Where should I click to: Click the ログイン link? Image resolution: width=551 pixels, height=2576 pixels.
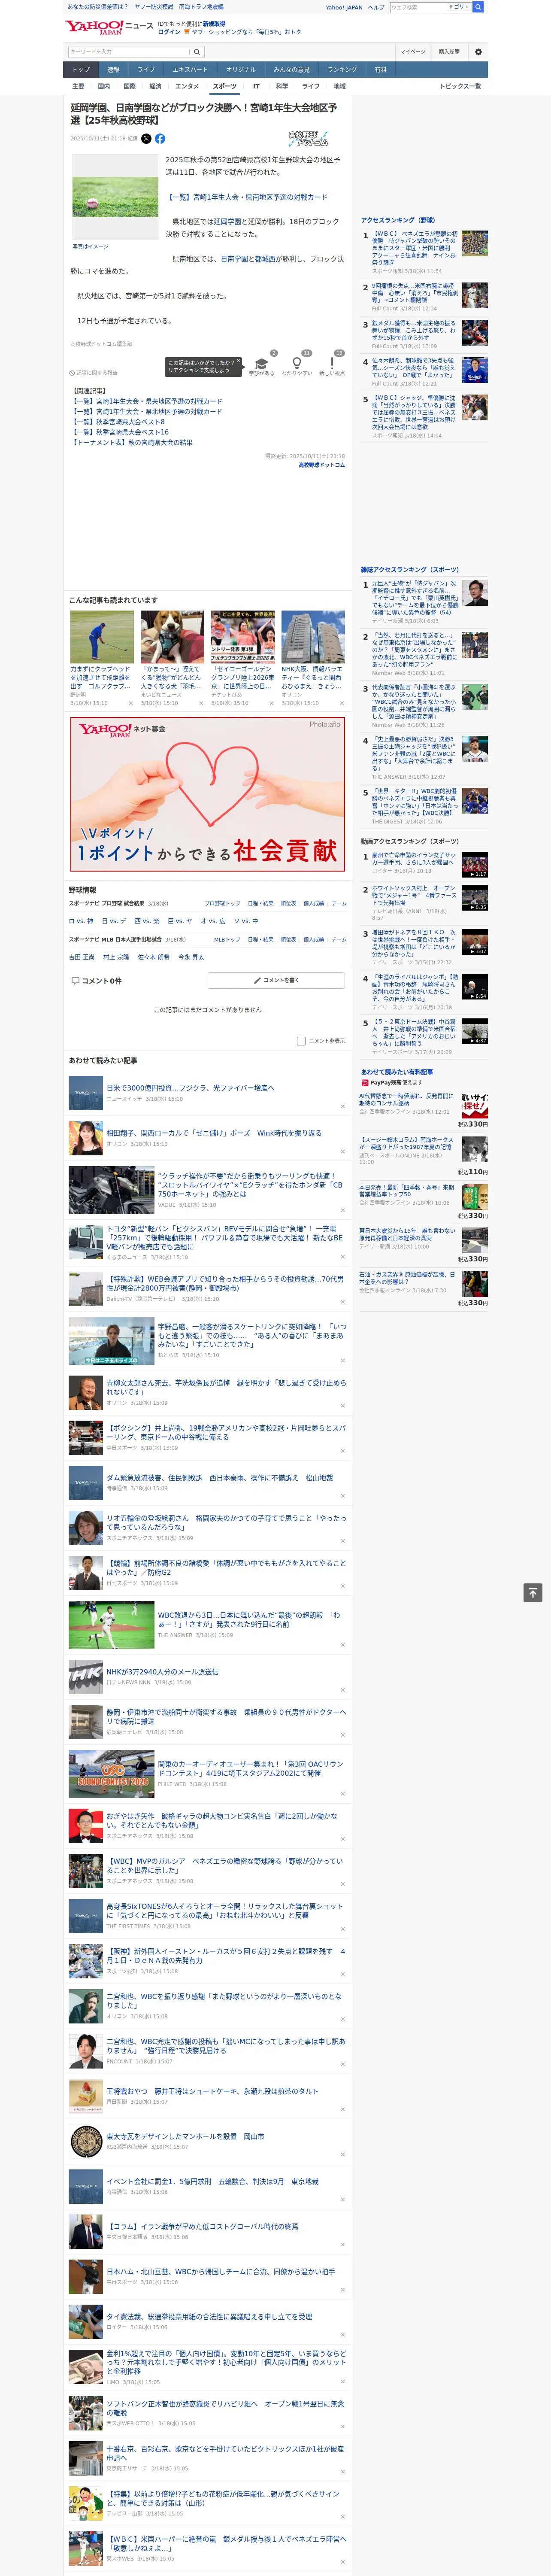(x=169, y=32)
